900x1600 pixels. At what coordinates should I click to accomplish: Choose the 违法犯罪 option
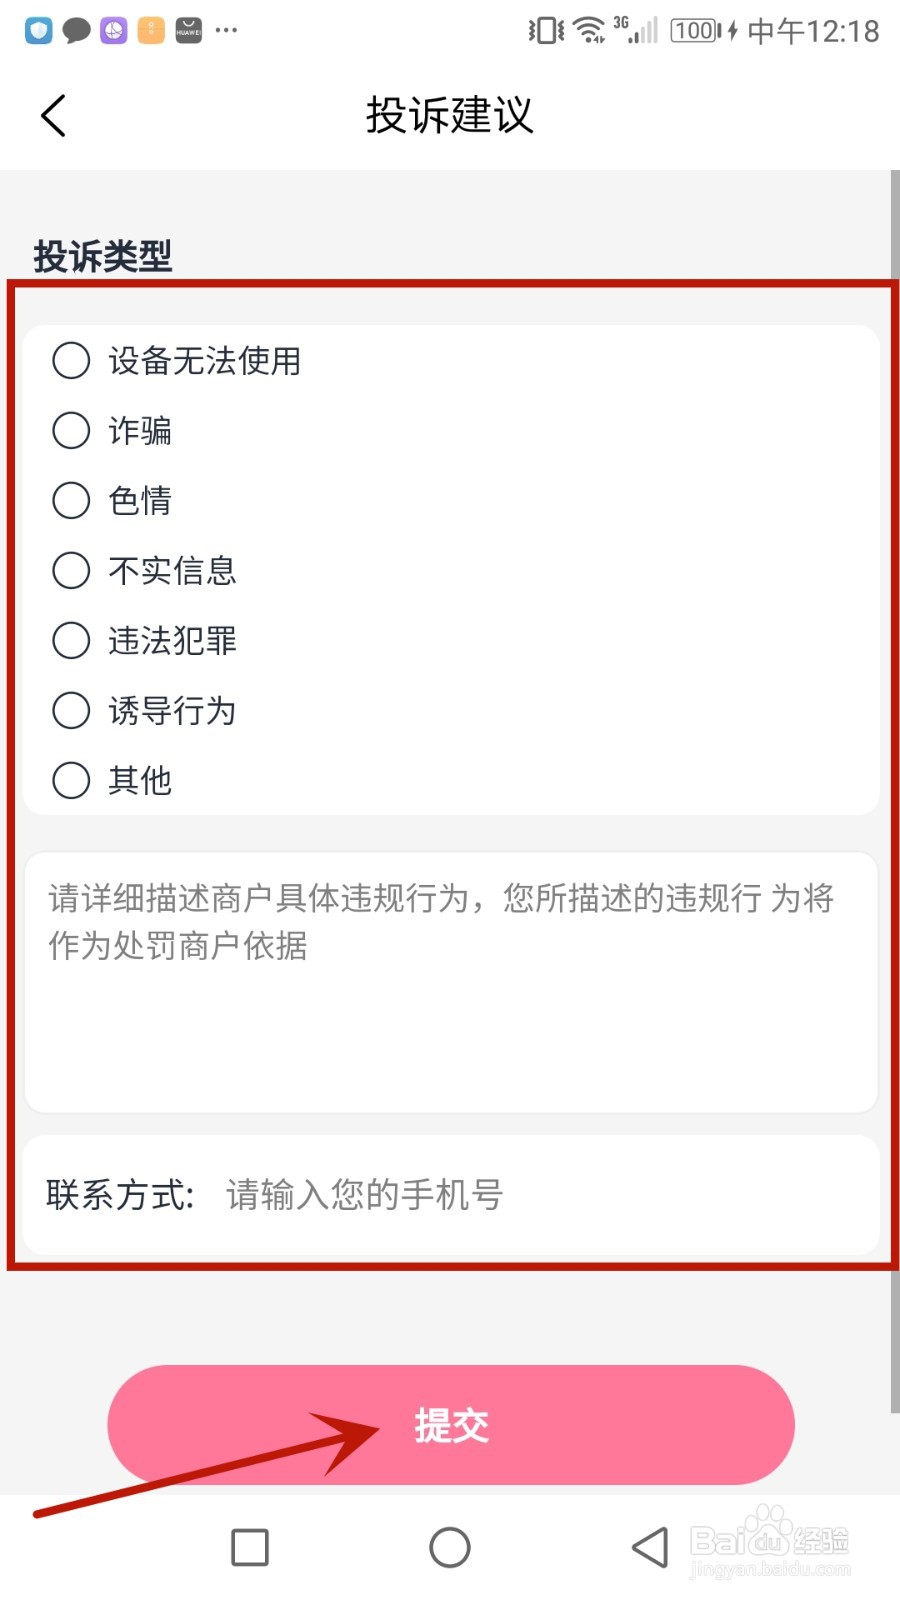click(x=71, y=641)
